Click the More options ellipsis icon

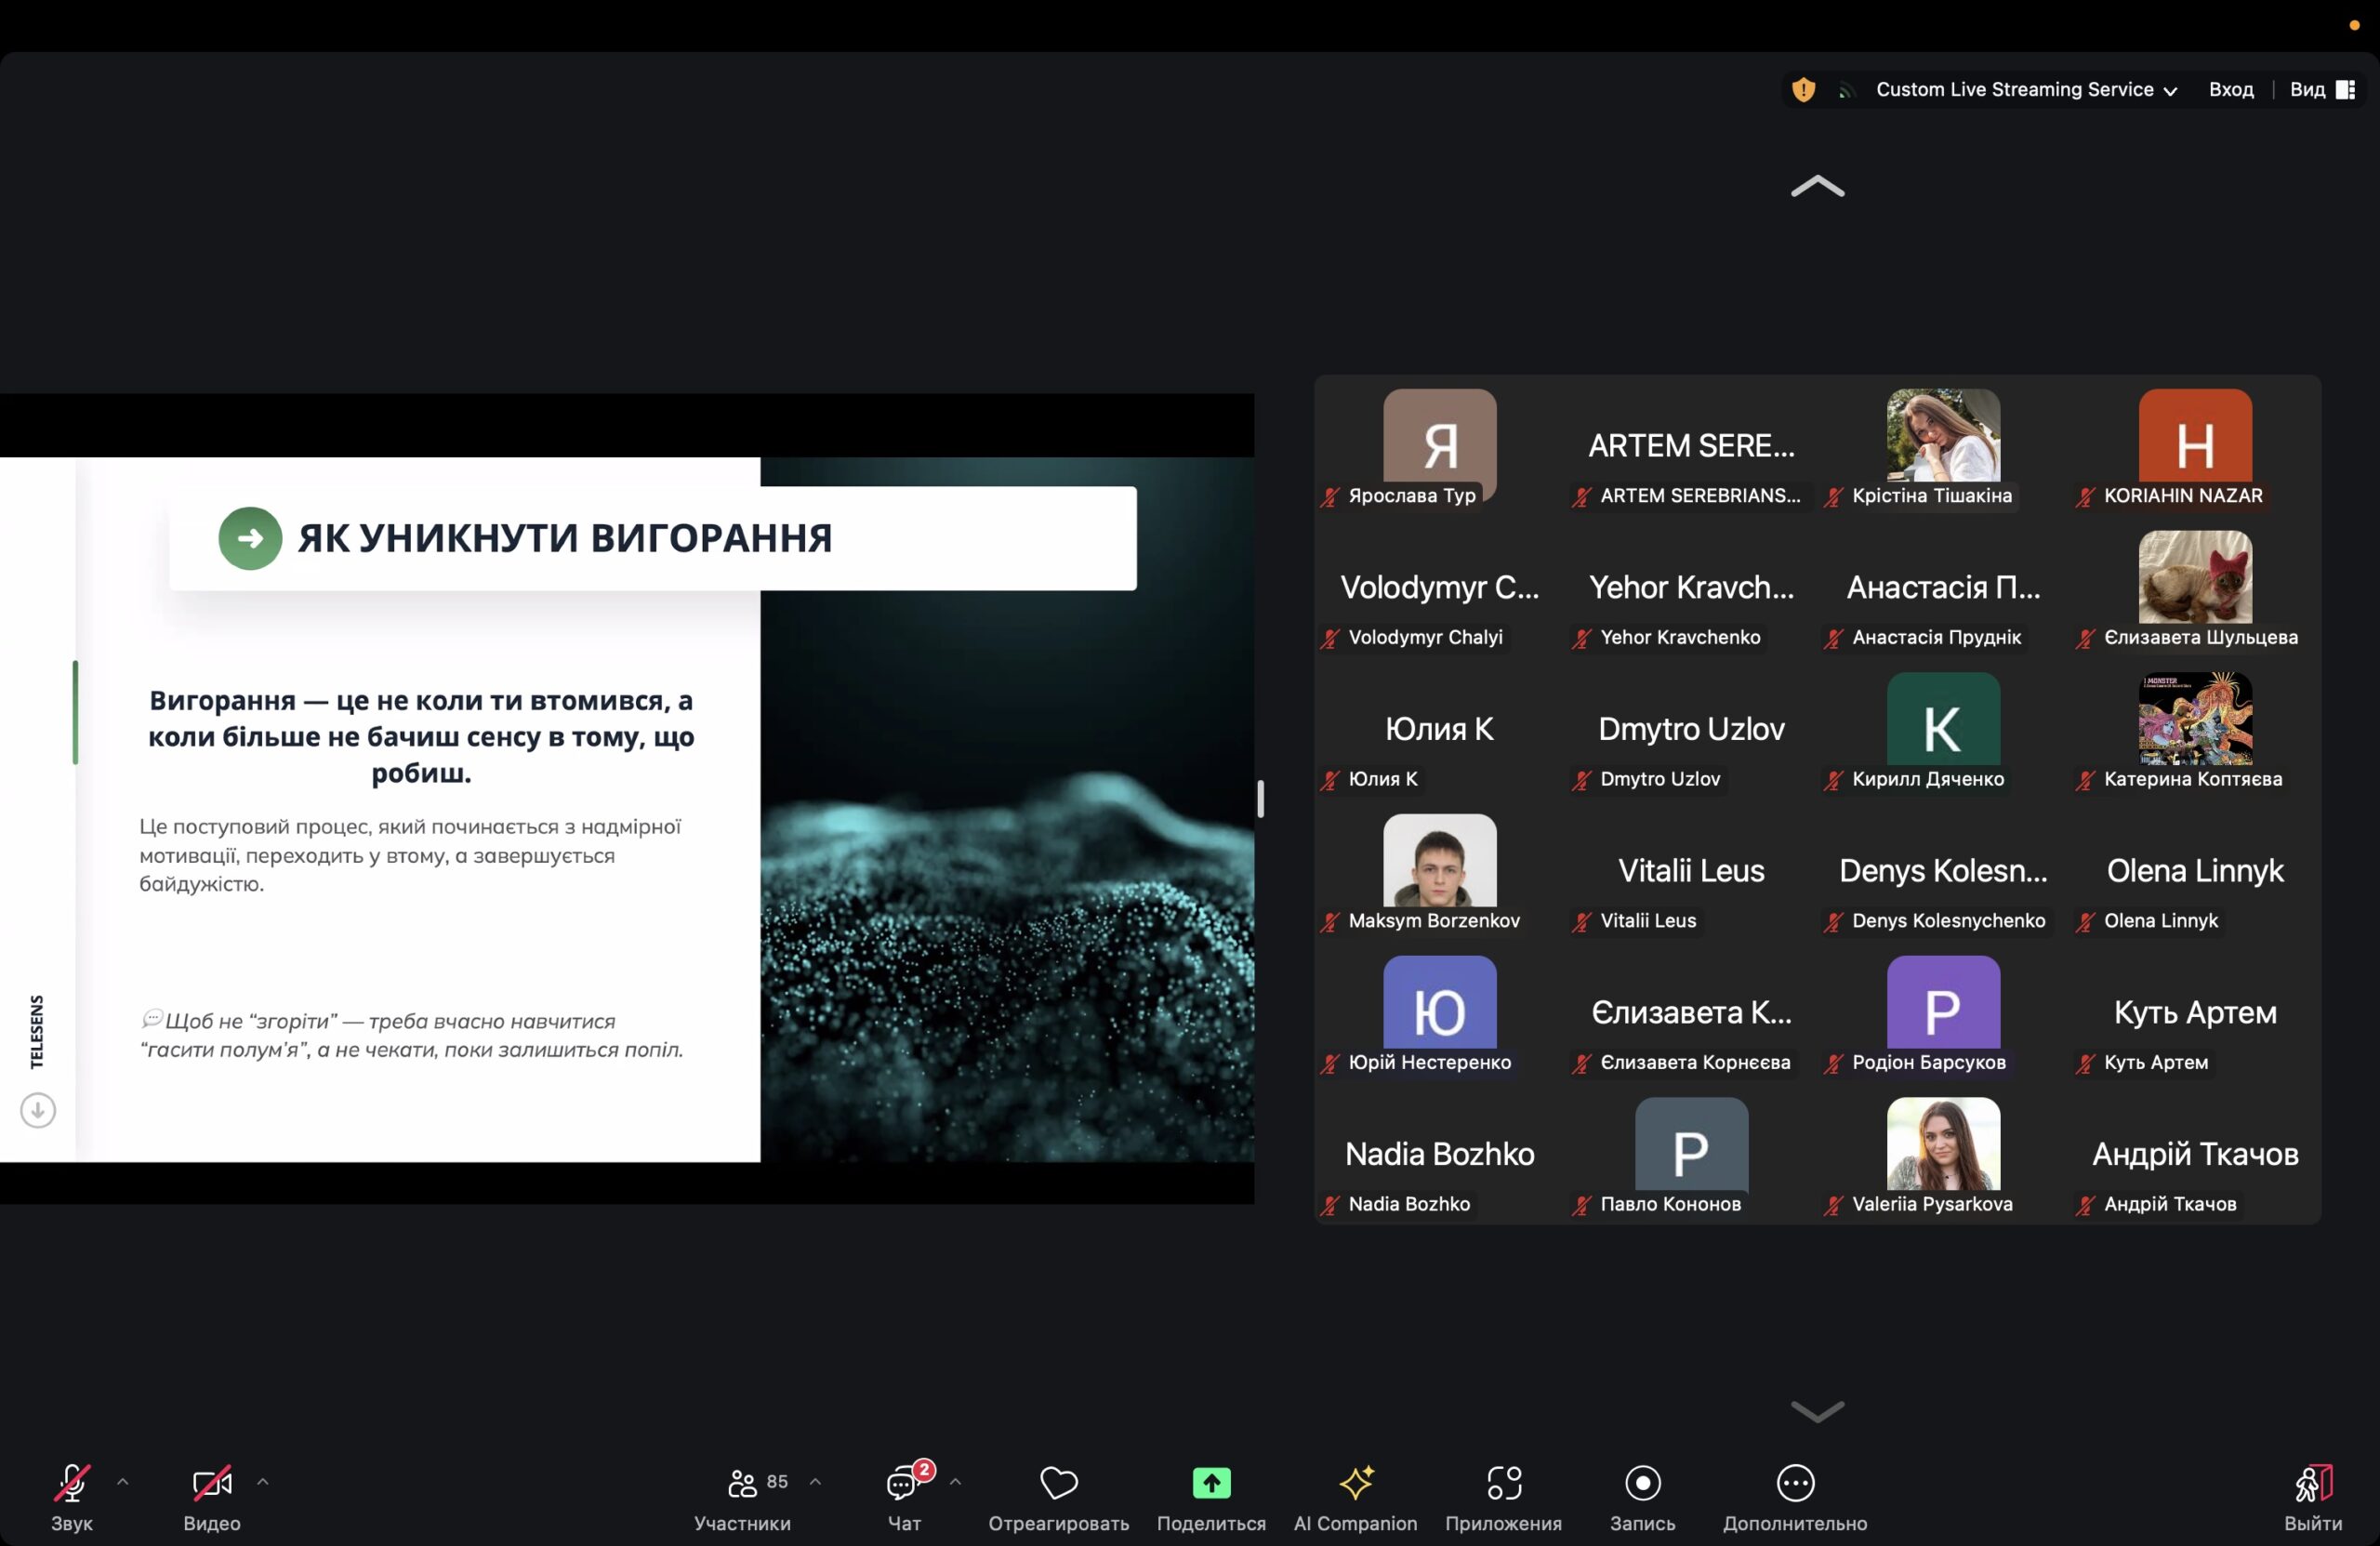click(x=1795, y=1483)
